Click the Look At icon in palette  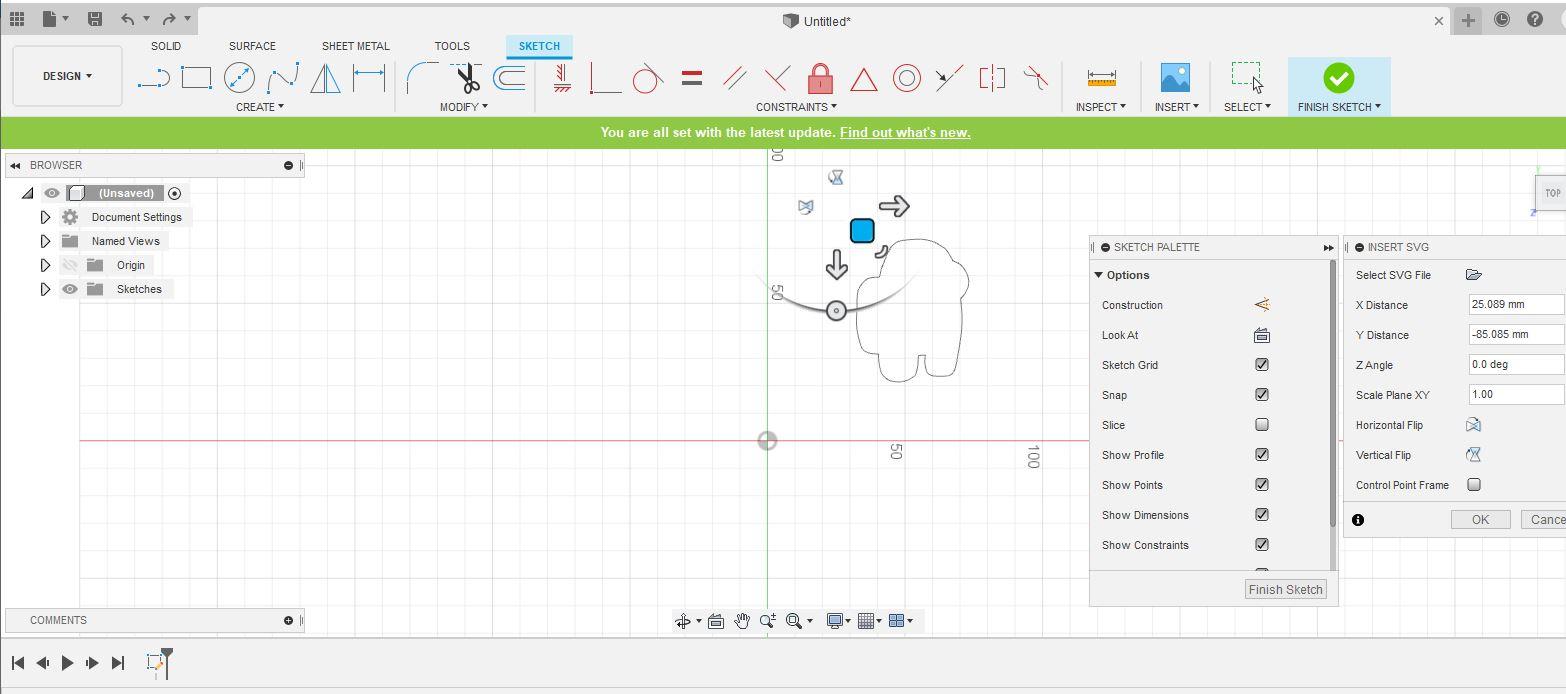click(x=1262, y=335)
